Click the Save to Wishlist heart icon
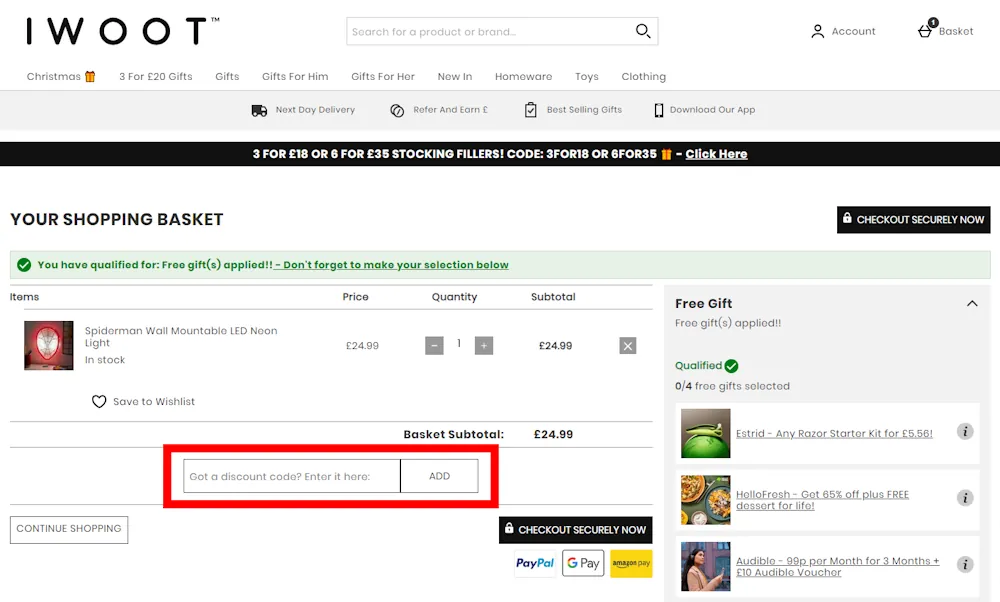Image resolution: width=1000 pixels, height=602 pixels. (99, 402)
